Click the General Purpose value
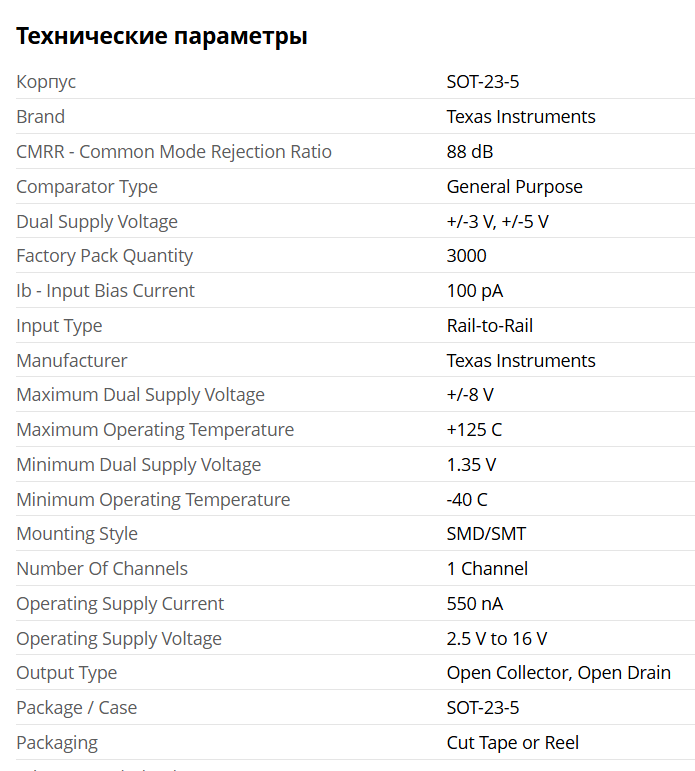The height and width of the screenshot is (771, 695). click(x=514, y=187)
